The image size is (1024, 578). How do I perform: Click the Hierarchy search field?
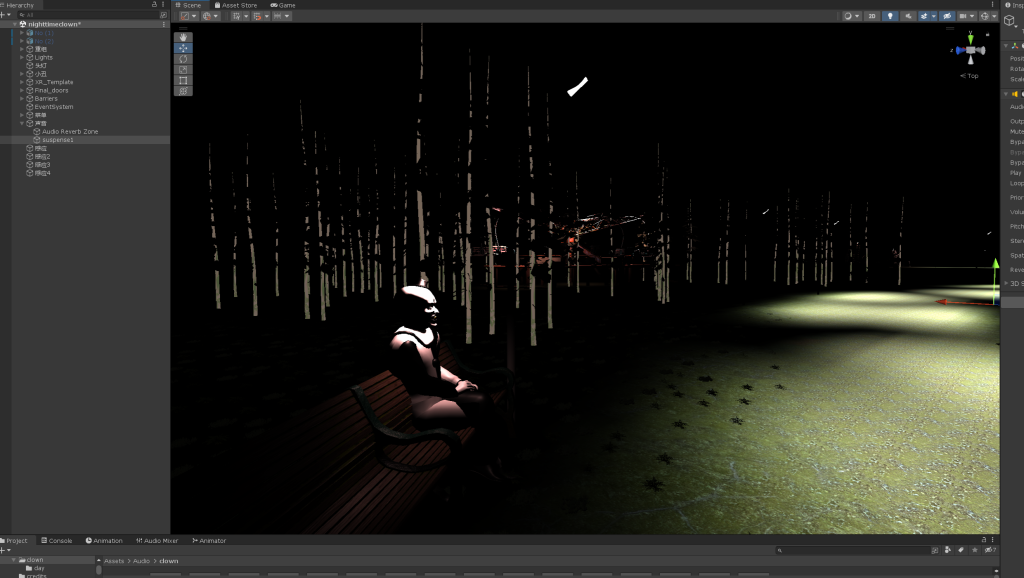(x=87, y=14)
